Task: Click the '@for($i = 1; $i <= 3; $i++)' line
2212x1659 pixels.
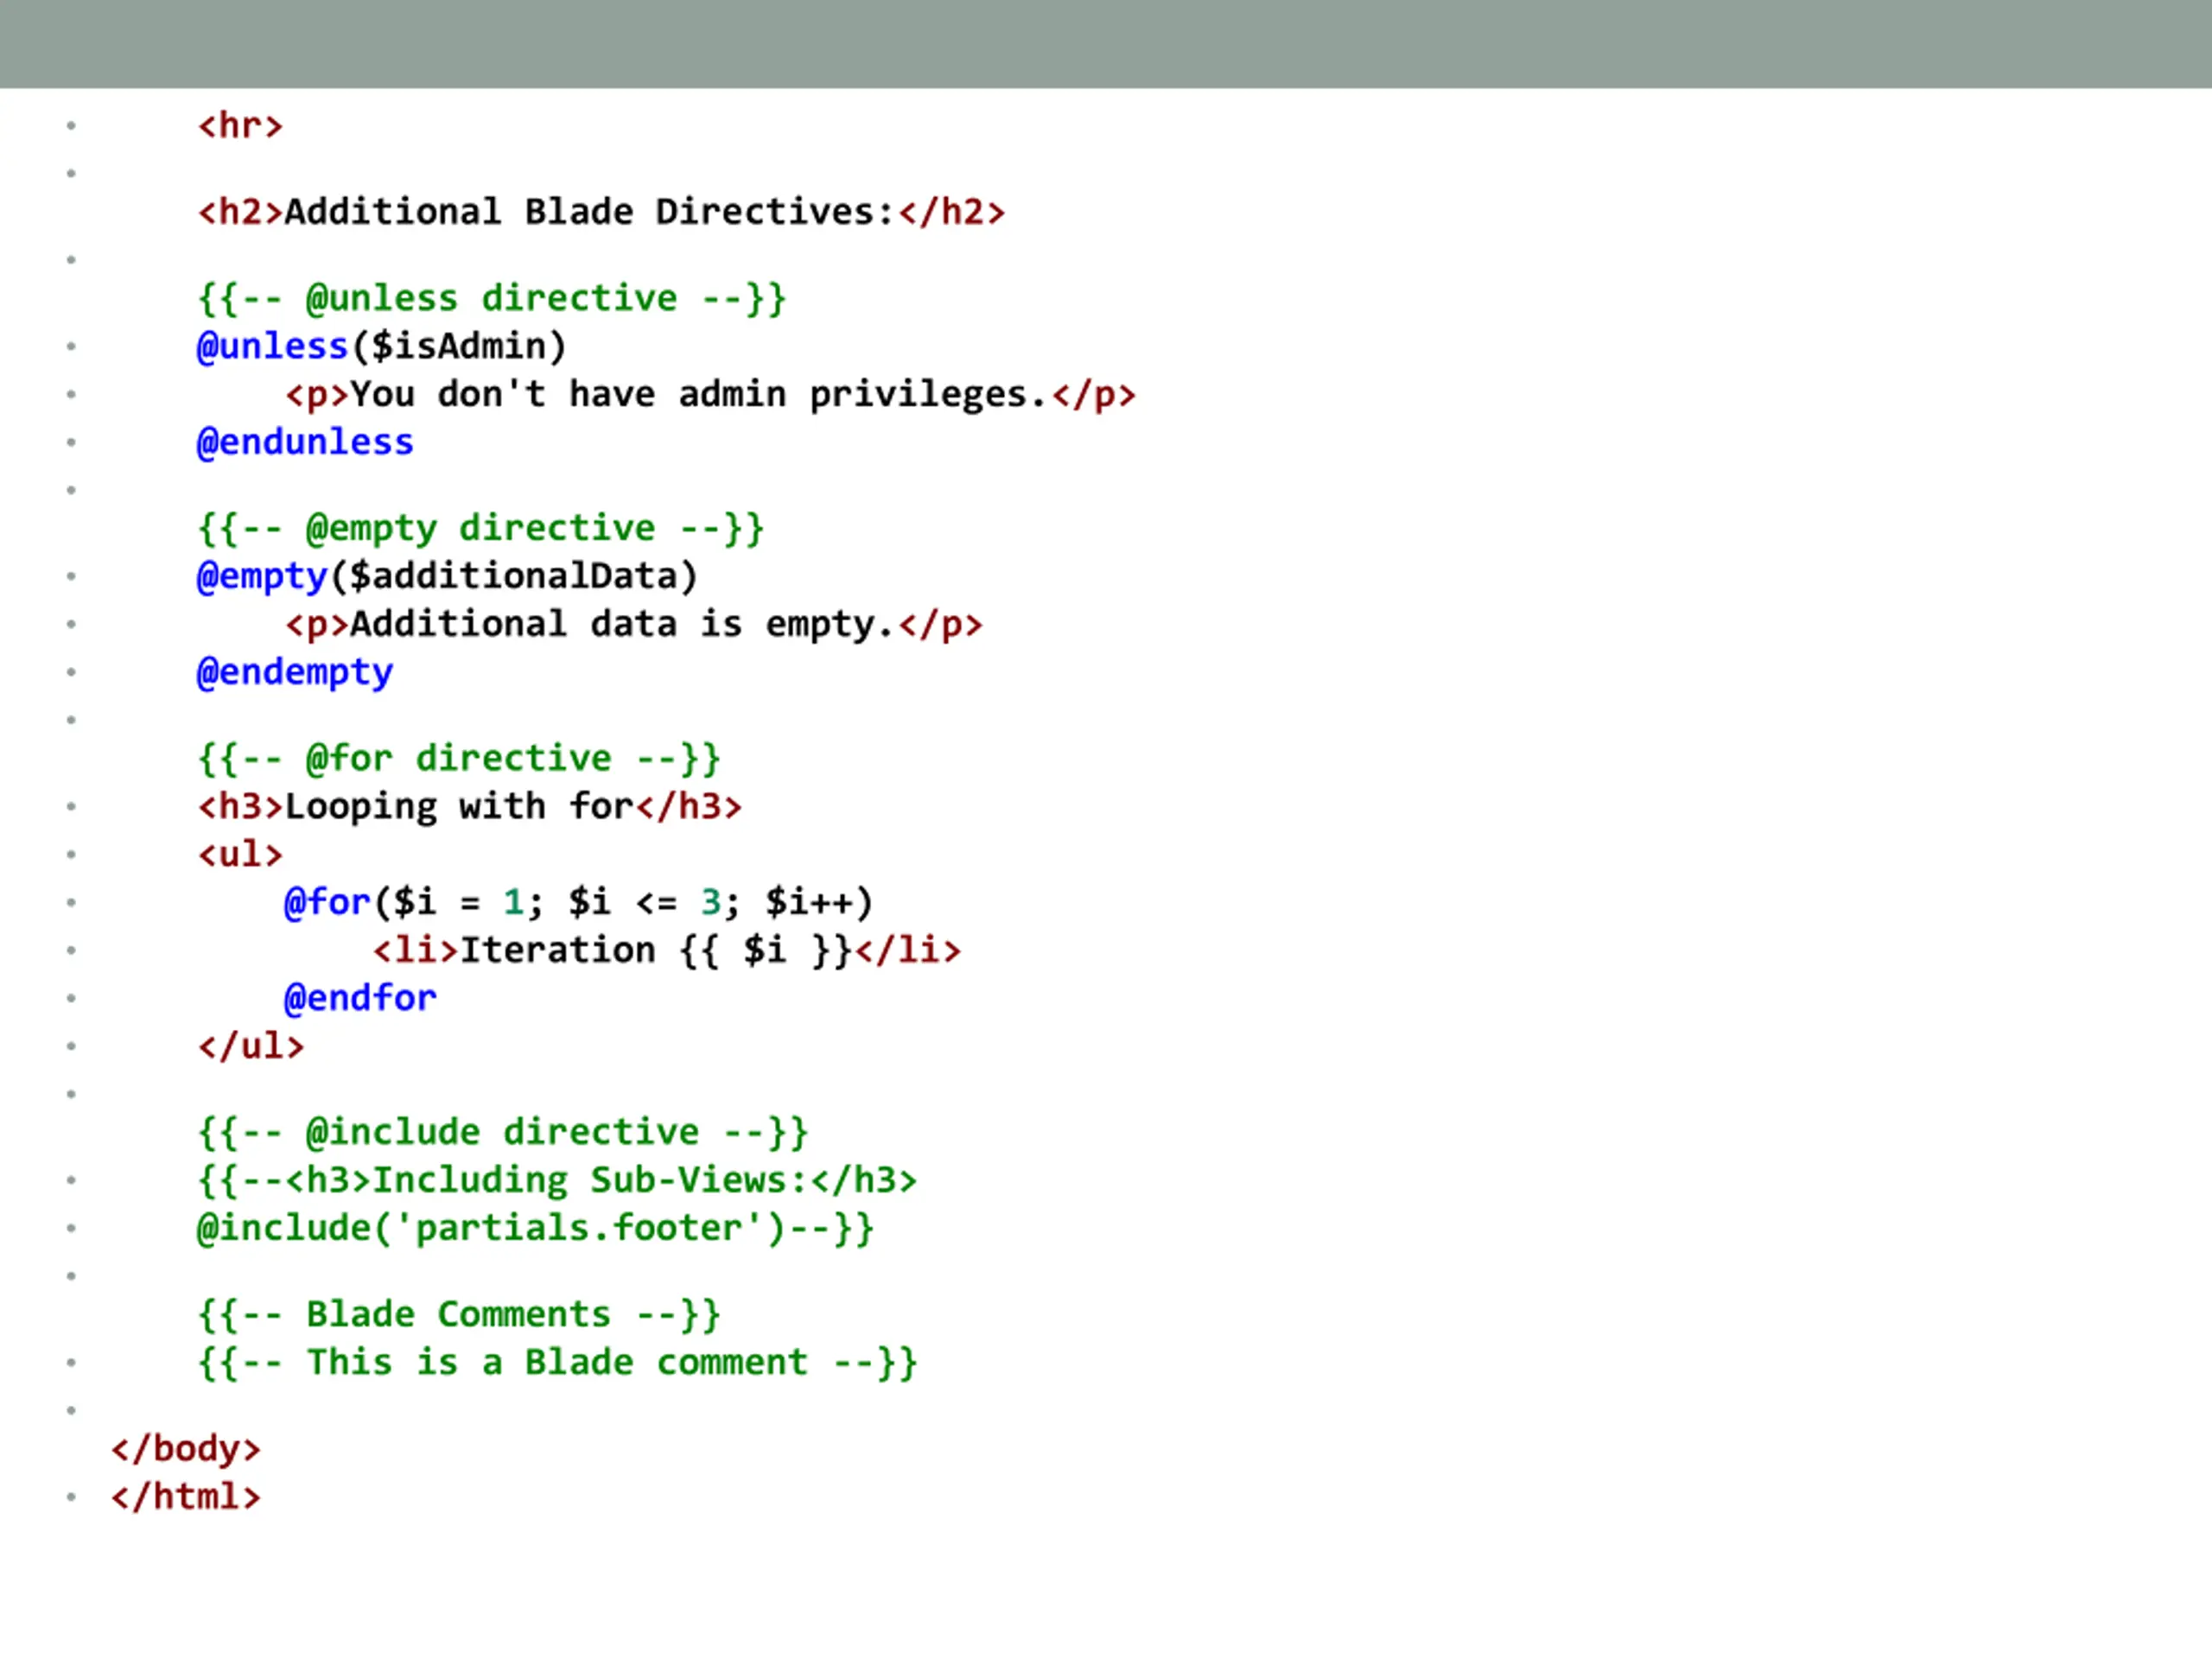Action: coord(579,903)
